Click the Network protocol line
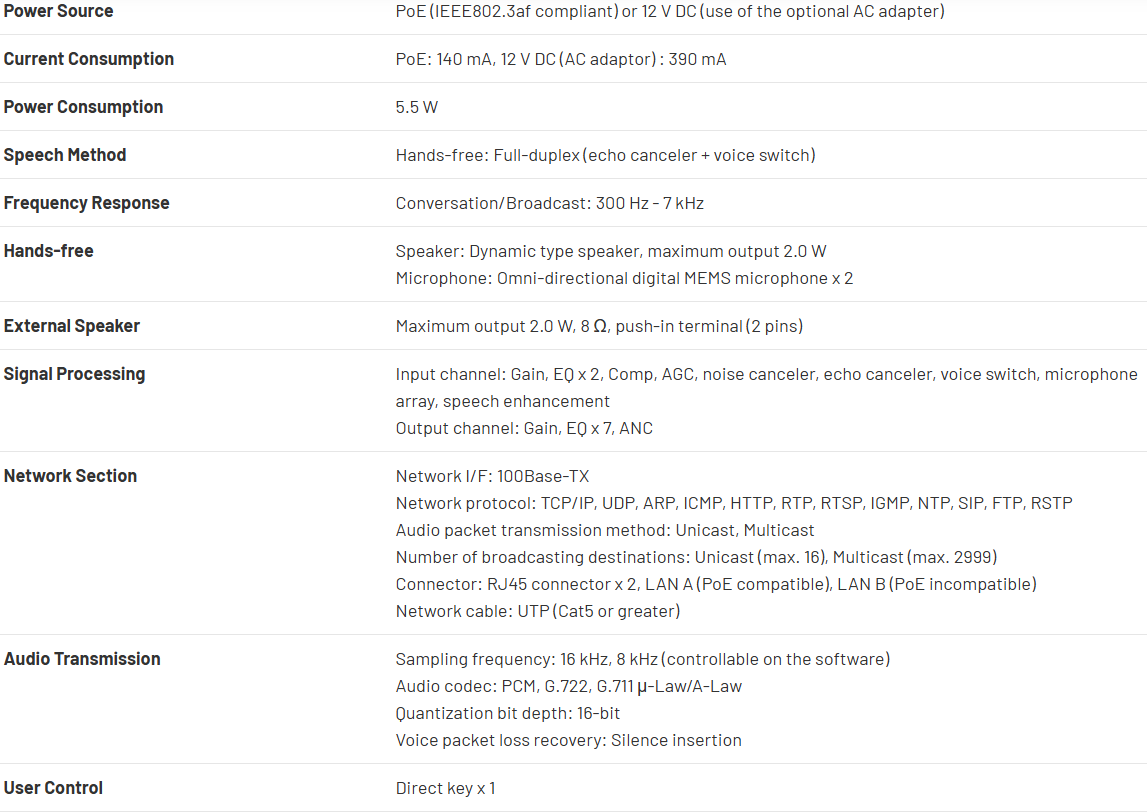This screenshot has height=812, width=1147. 734,503
